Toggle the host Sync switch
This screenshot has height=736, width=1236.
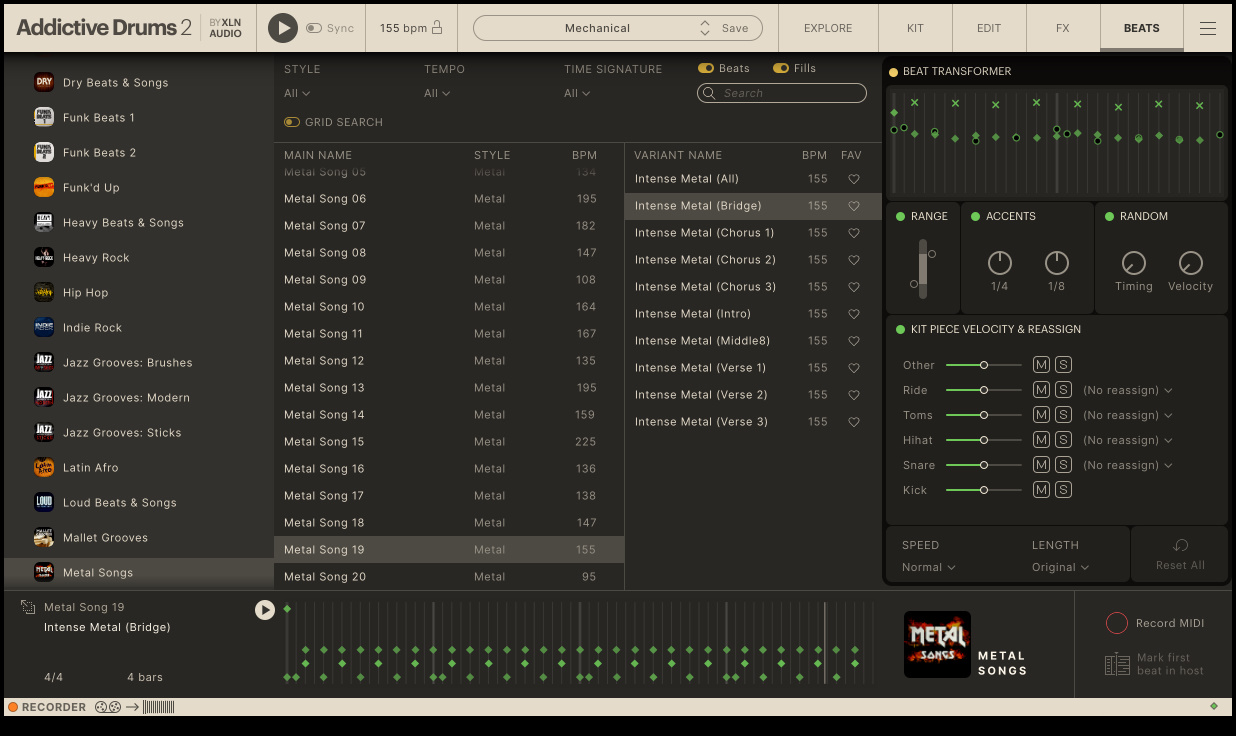(314, 28)
